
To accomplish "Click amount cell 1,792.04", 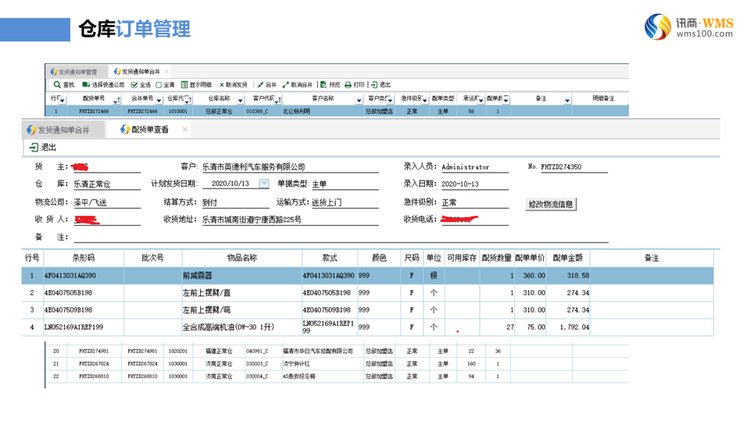I will click(x=568, y=327).
